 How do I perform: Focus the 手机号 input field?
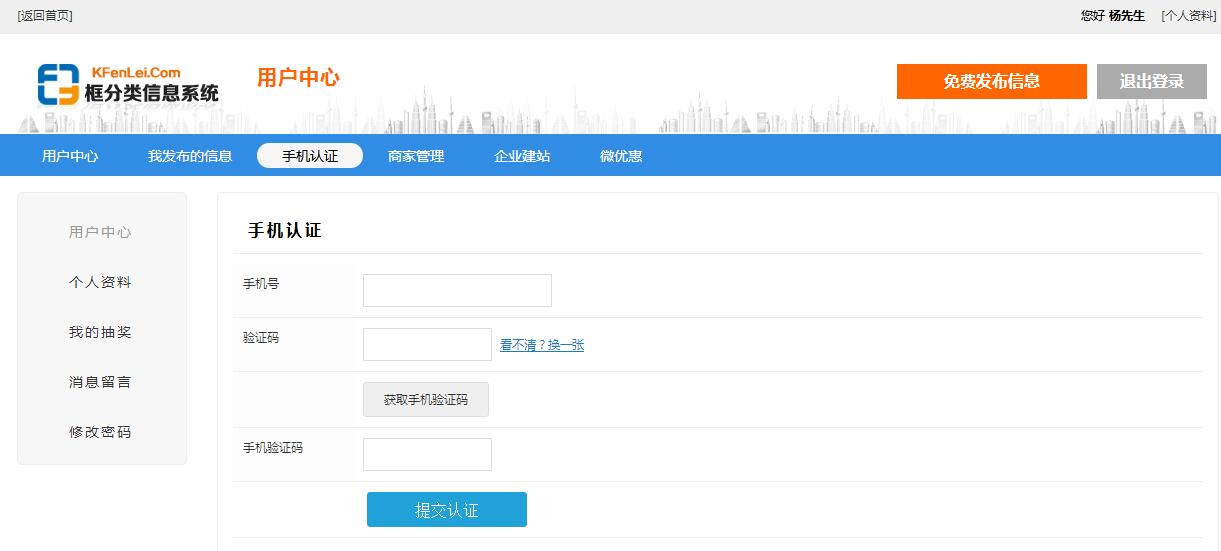457,291
